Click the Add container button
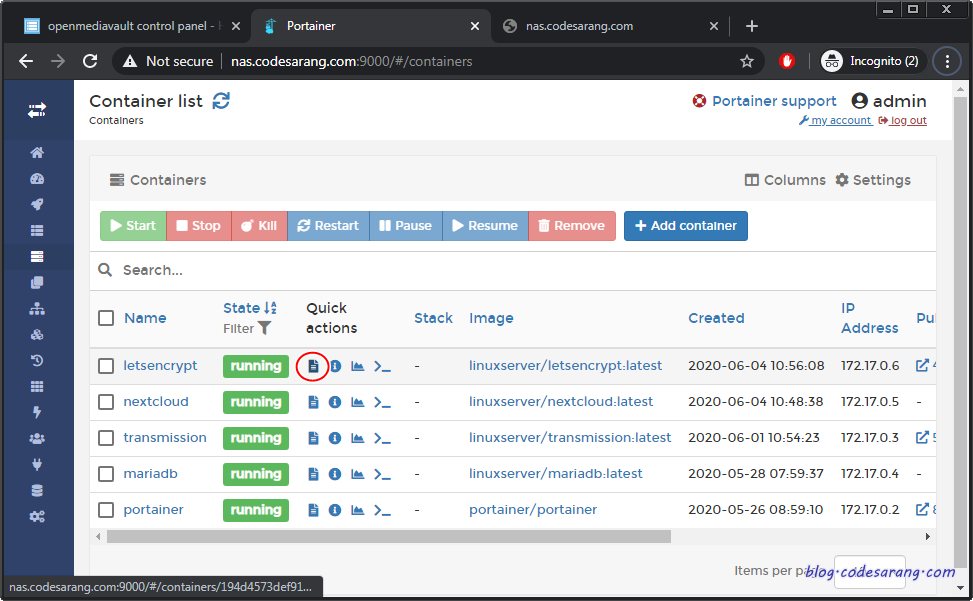This screenshot has height=601, width=973. [686, 226]
